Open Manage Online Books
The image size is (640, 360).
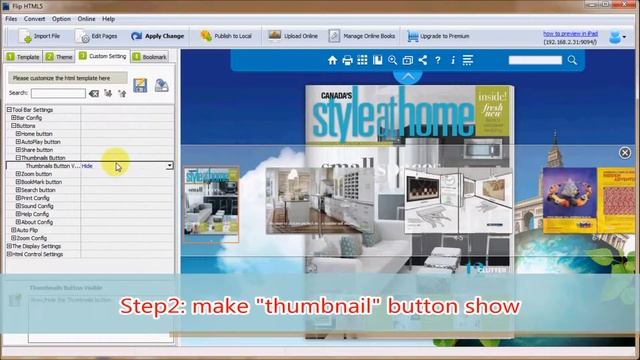point(362,36)
